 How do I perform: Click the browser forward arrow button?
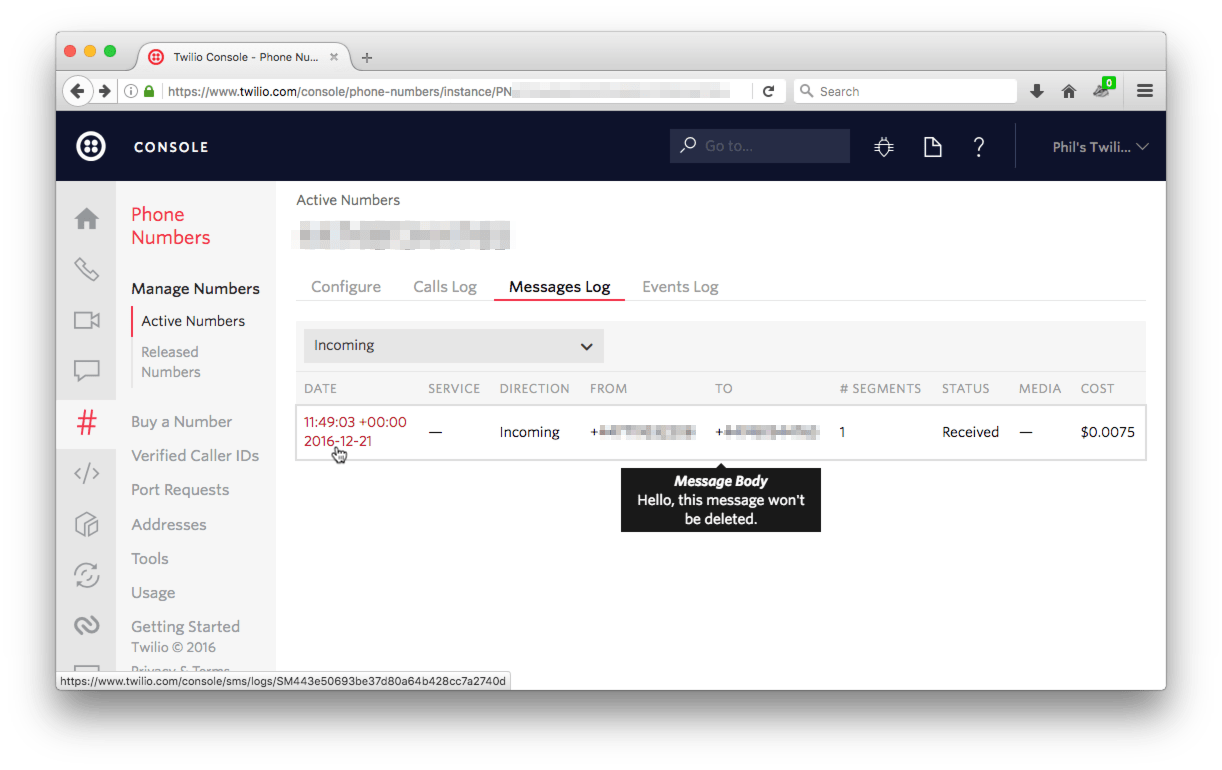click(105, 91)
